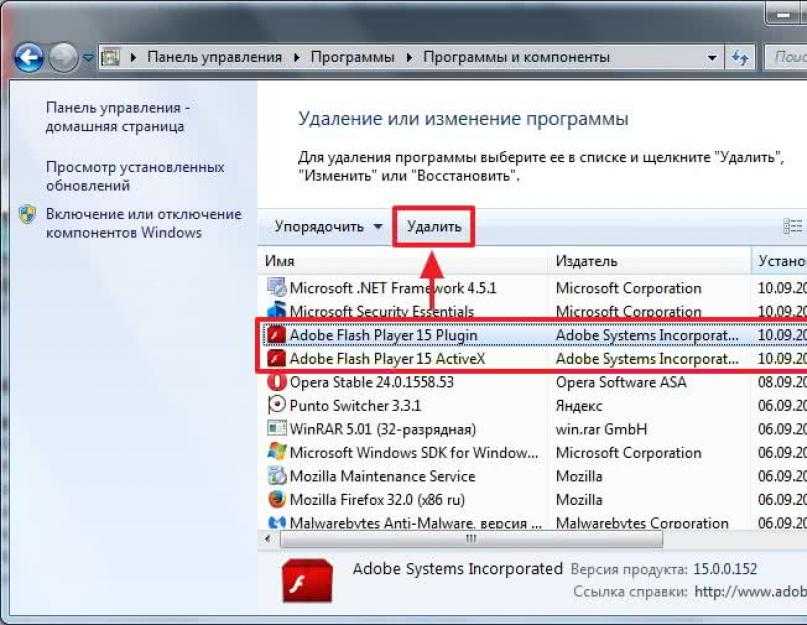Click the Forward navigation arrow button
This screenshot has width=807, height=625.
[63, 57]
